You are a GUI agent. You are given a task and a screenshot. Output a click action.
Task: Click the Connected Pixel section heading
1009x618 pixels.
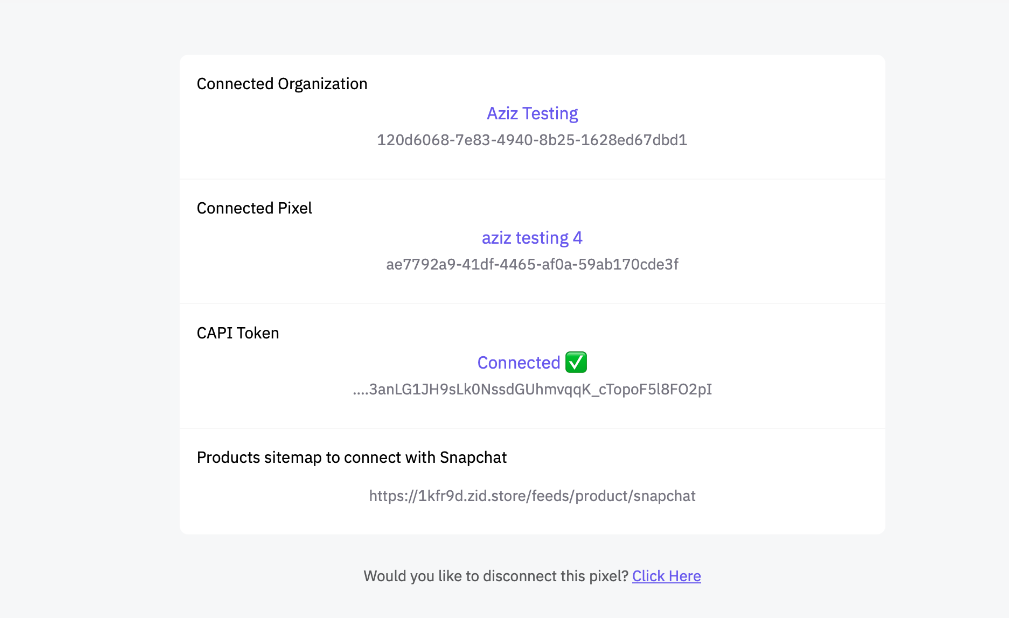pos(254,209)
